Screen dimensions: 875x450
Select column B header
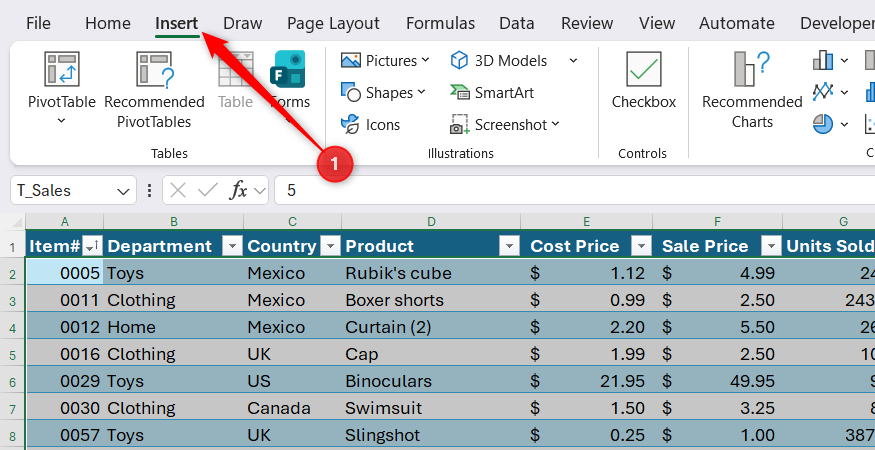point(174,222)
